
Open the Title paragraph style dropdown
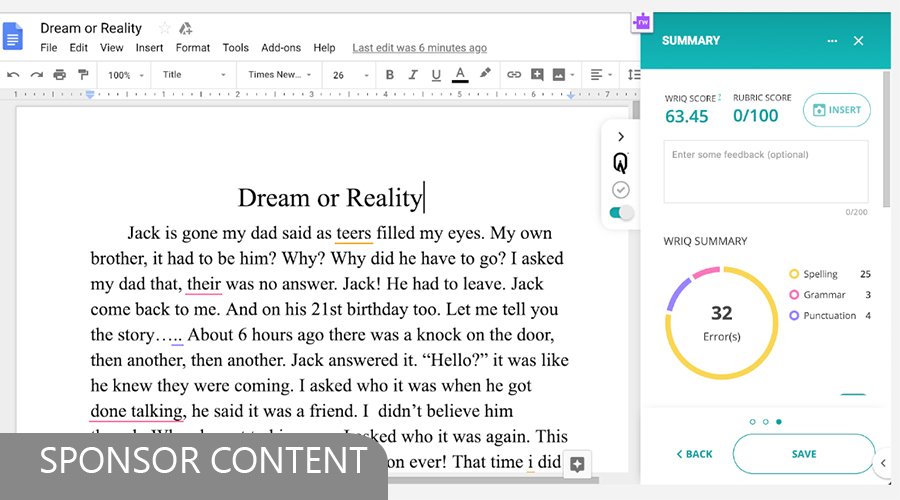[193, 75]
